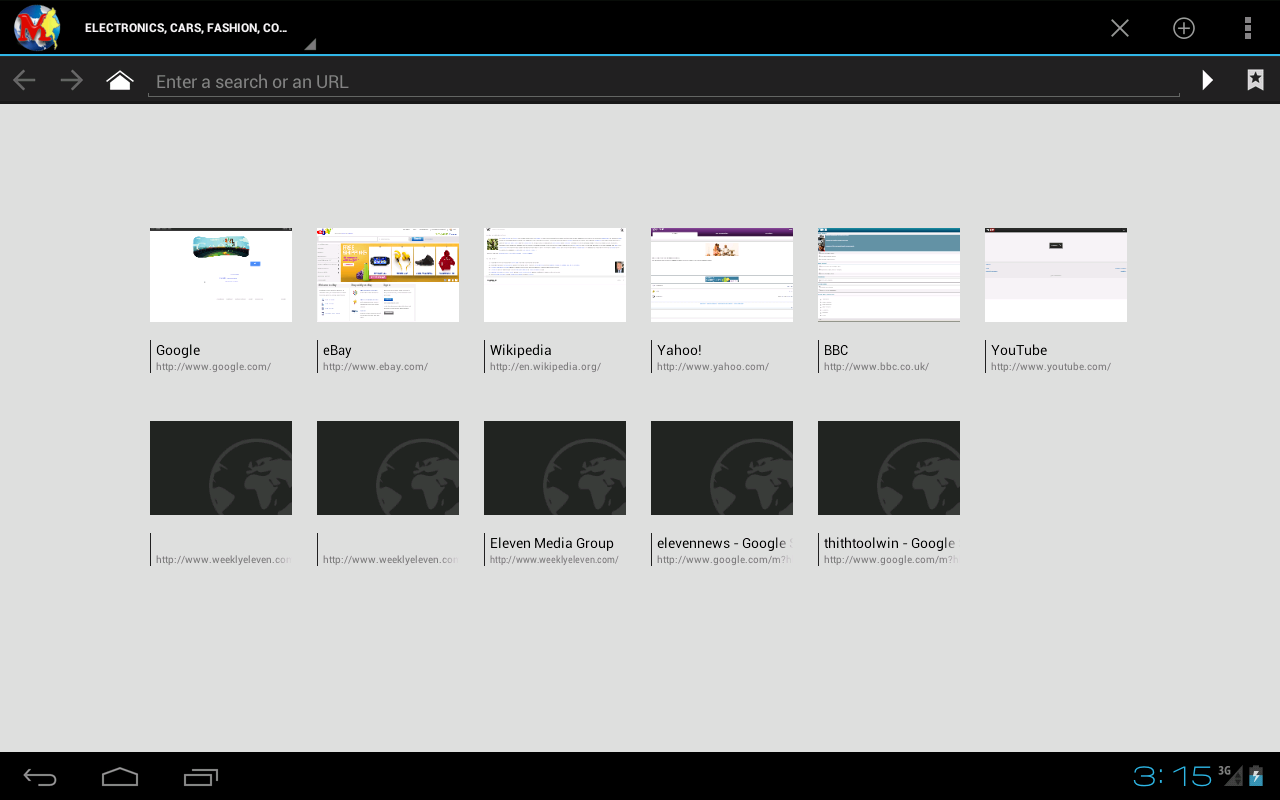Click the "thithtoolwin - Google" title

890,543
